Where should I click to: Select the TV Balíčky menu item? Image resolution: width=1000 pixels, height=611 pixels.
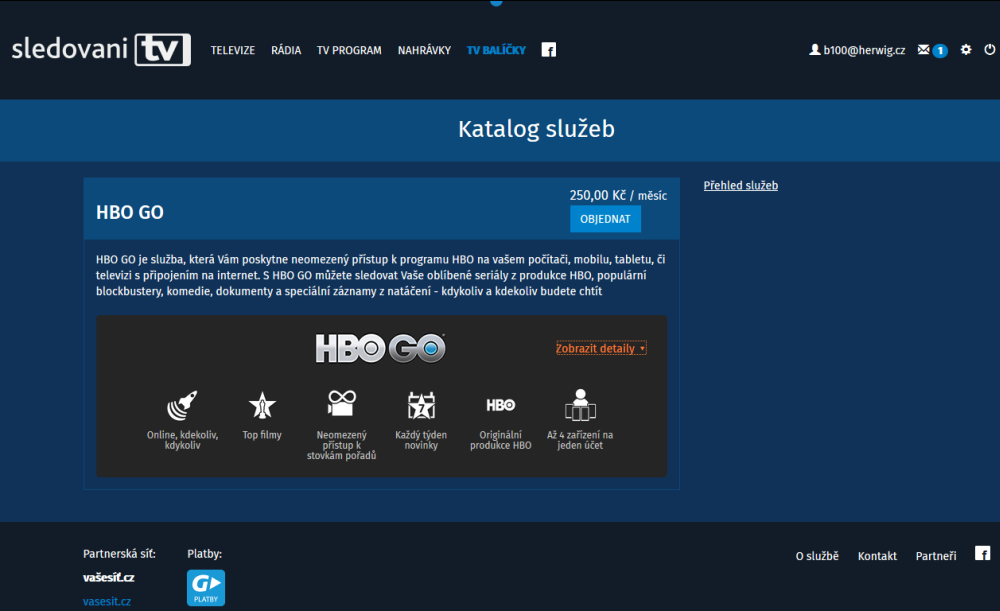coord(496,50)
